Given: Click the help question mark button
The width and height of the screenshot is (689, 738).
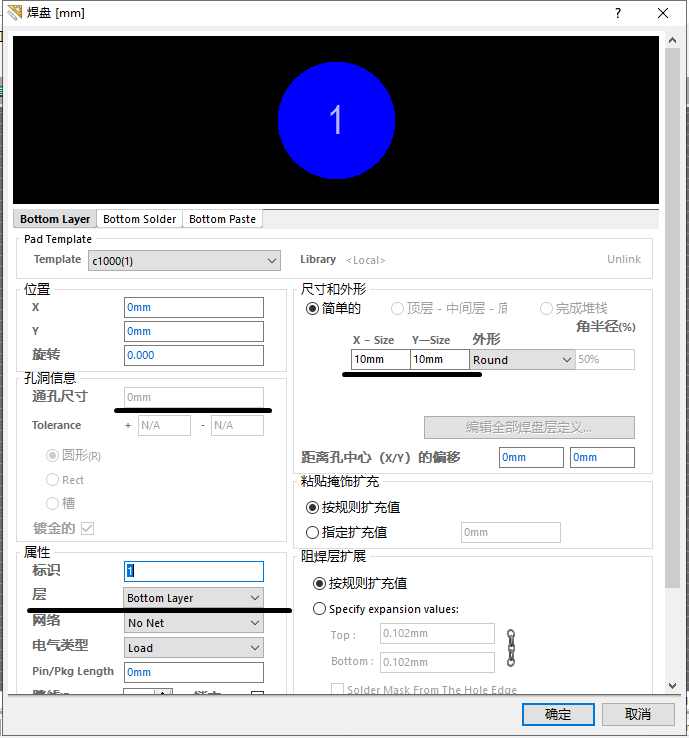Looking at the screenshot, I should [618, 13].
